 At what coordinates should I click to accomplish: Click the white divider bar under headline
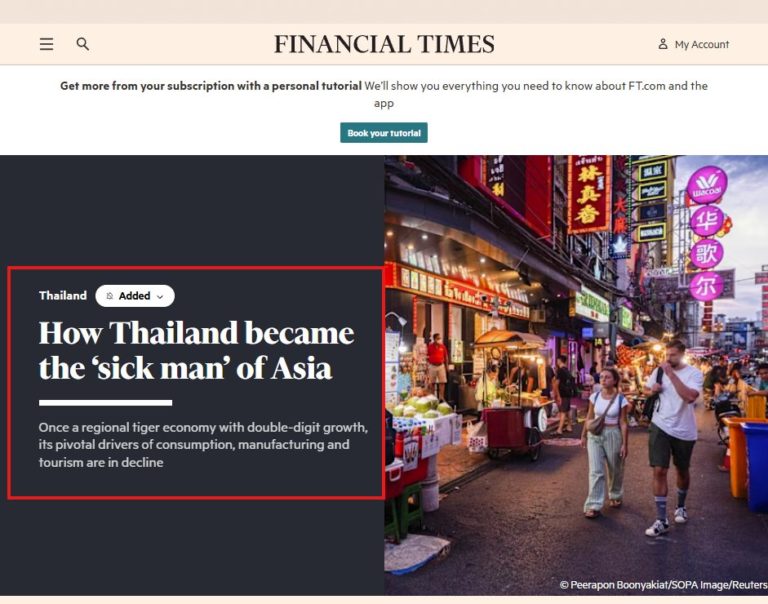coord(105,403)
